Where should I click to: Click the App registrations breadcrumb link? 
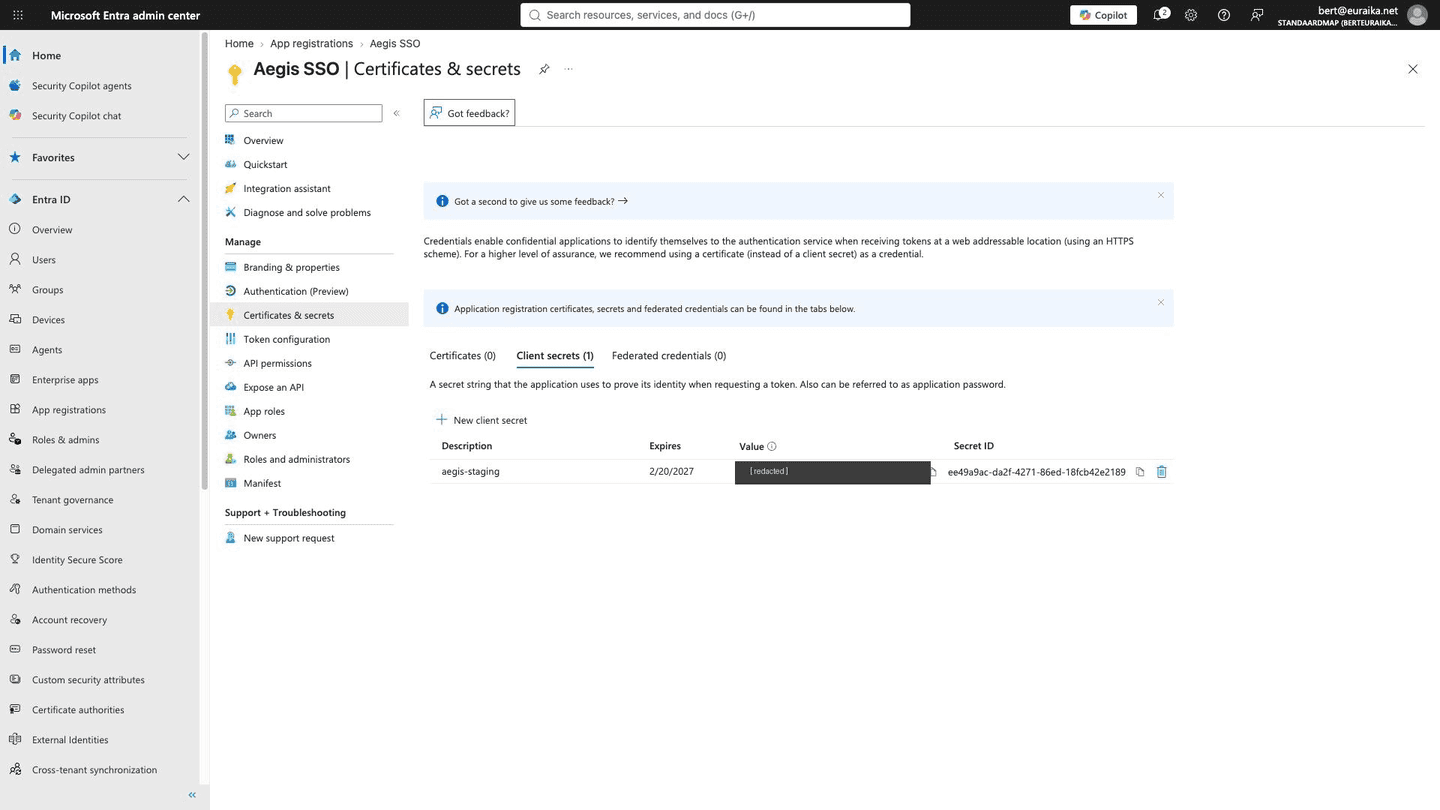(311, 43)
